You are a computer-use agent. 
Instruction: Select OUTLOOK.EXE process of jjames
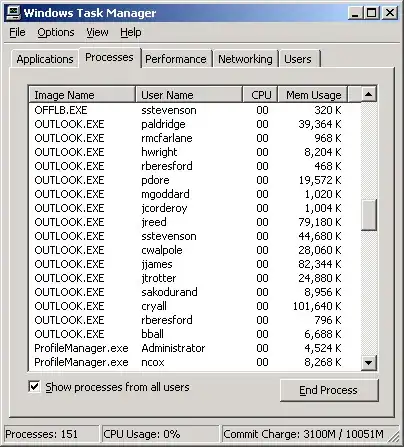pos(195,264)
